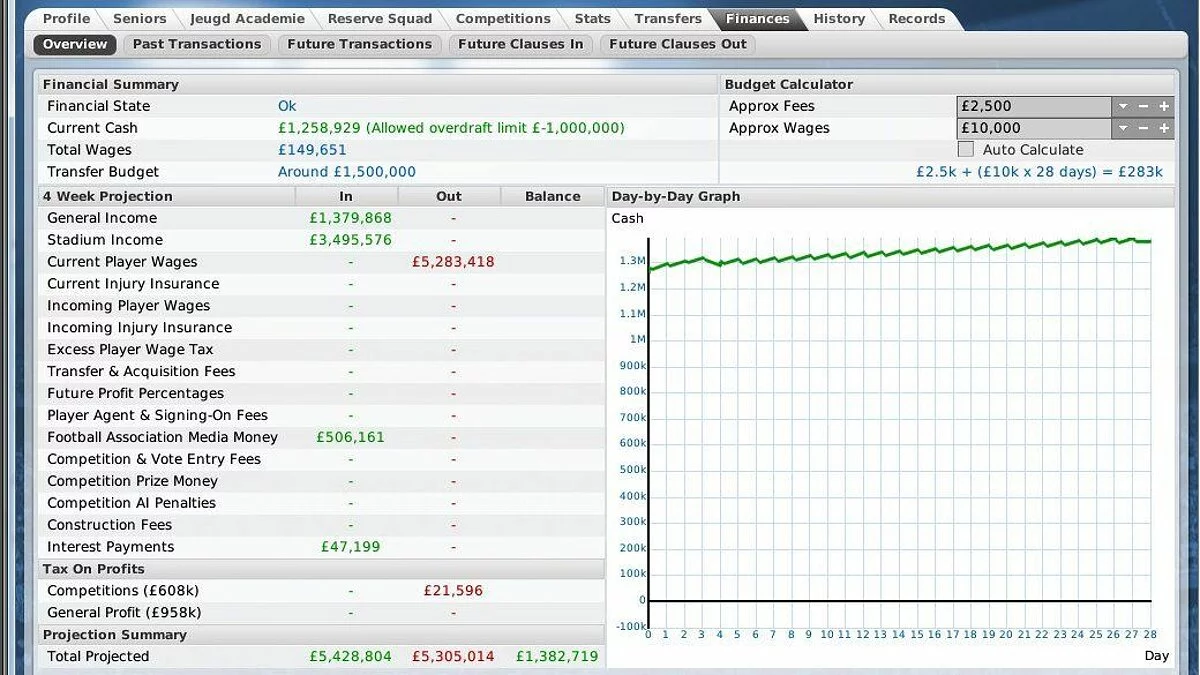Show the Past Transactions view

coord(197,44)
